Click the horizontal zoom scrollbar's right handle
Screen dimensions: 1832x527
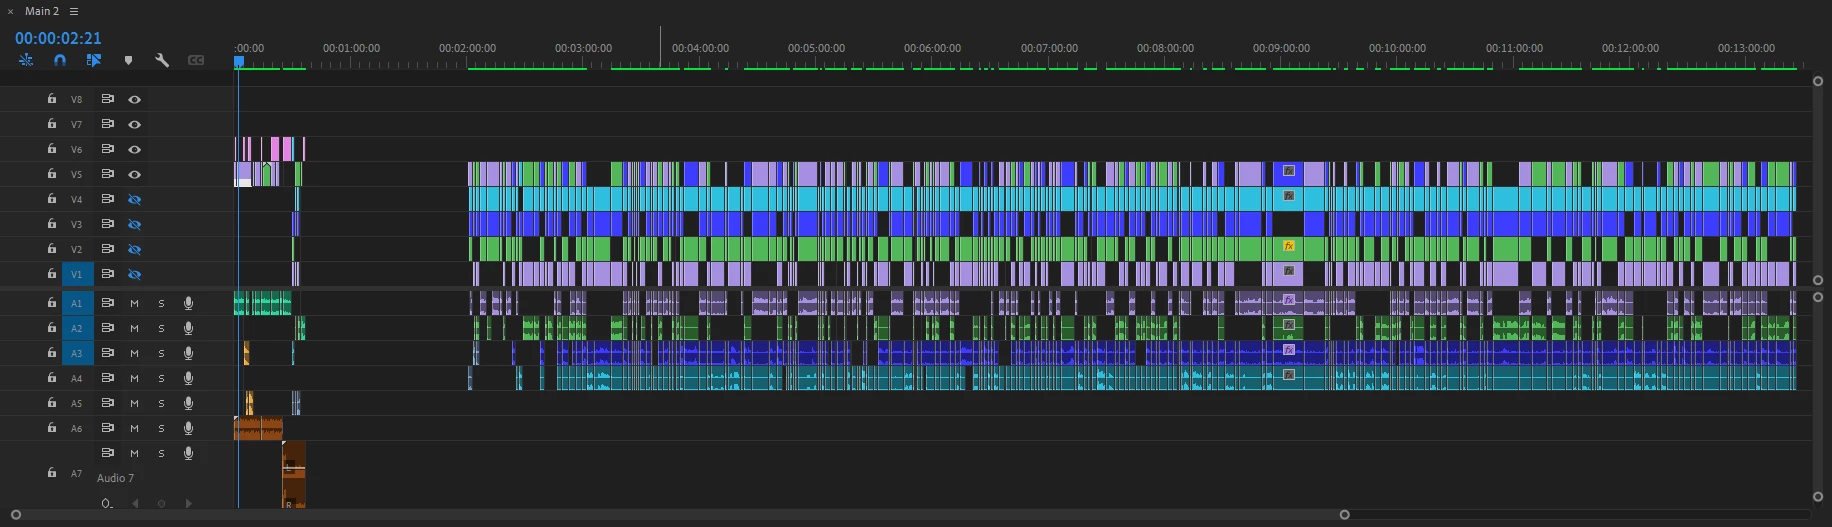click(1345, 515)
